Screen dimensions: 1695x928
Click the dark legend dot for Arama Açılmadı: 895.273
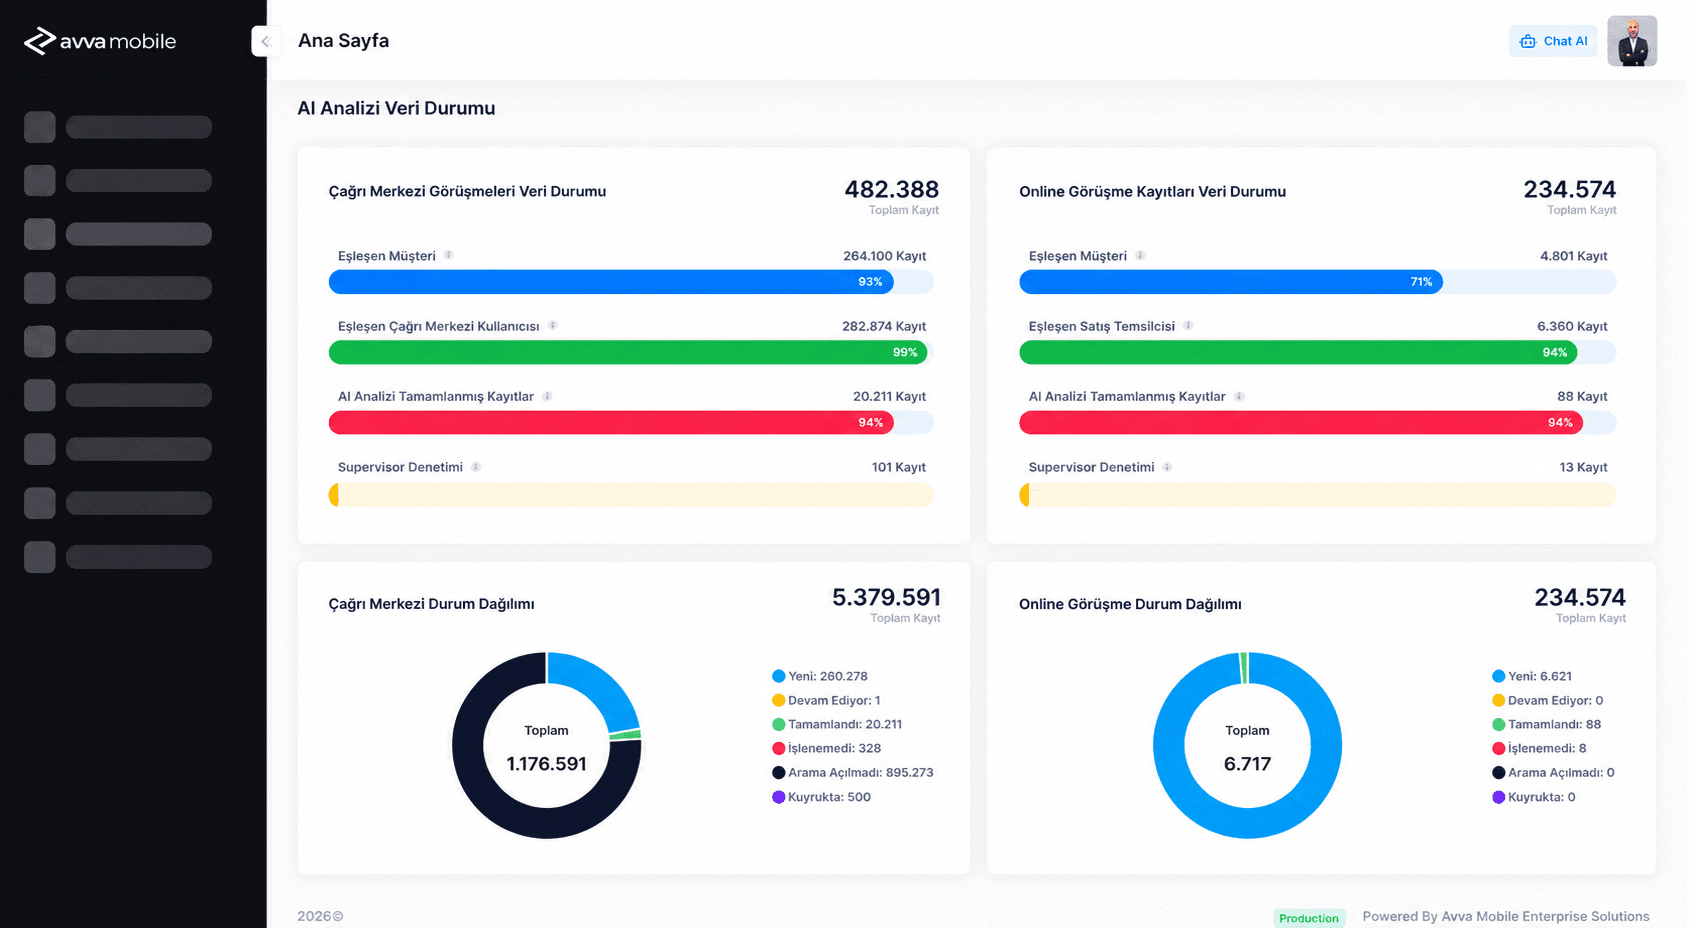[x=779, y=772]
